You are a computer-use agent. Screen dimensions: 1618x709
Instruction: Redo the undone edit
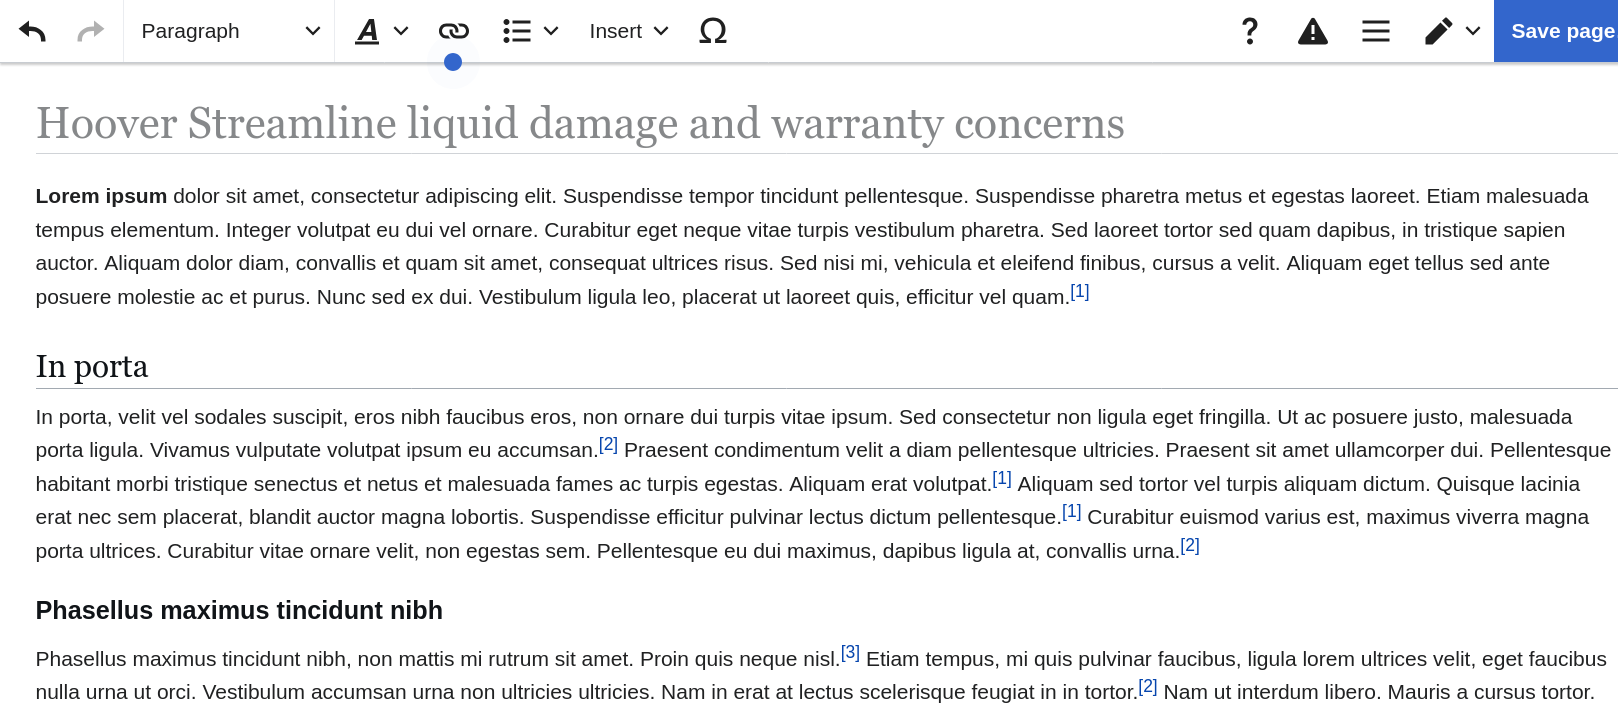91,31
